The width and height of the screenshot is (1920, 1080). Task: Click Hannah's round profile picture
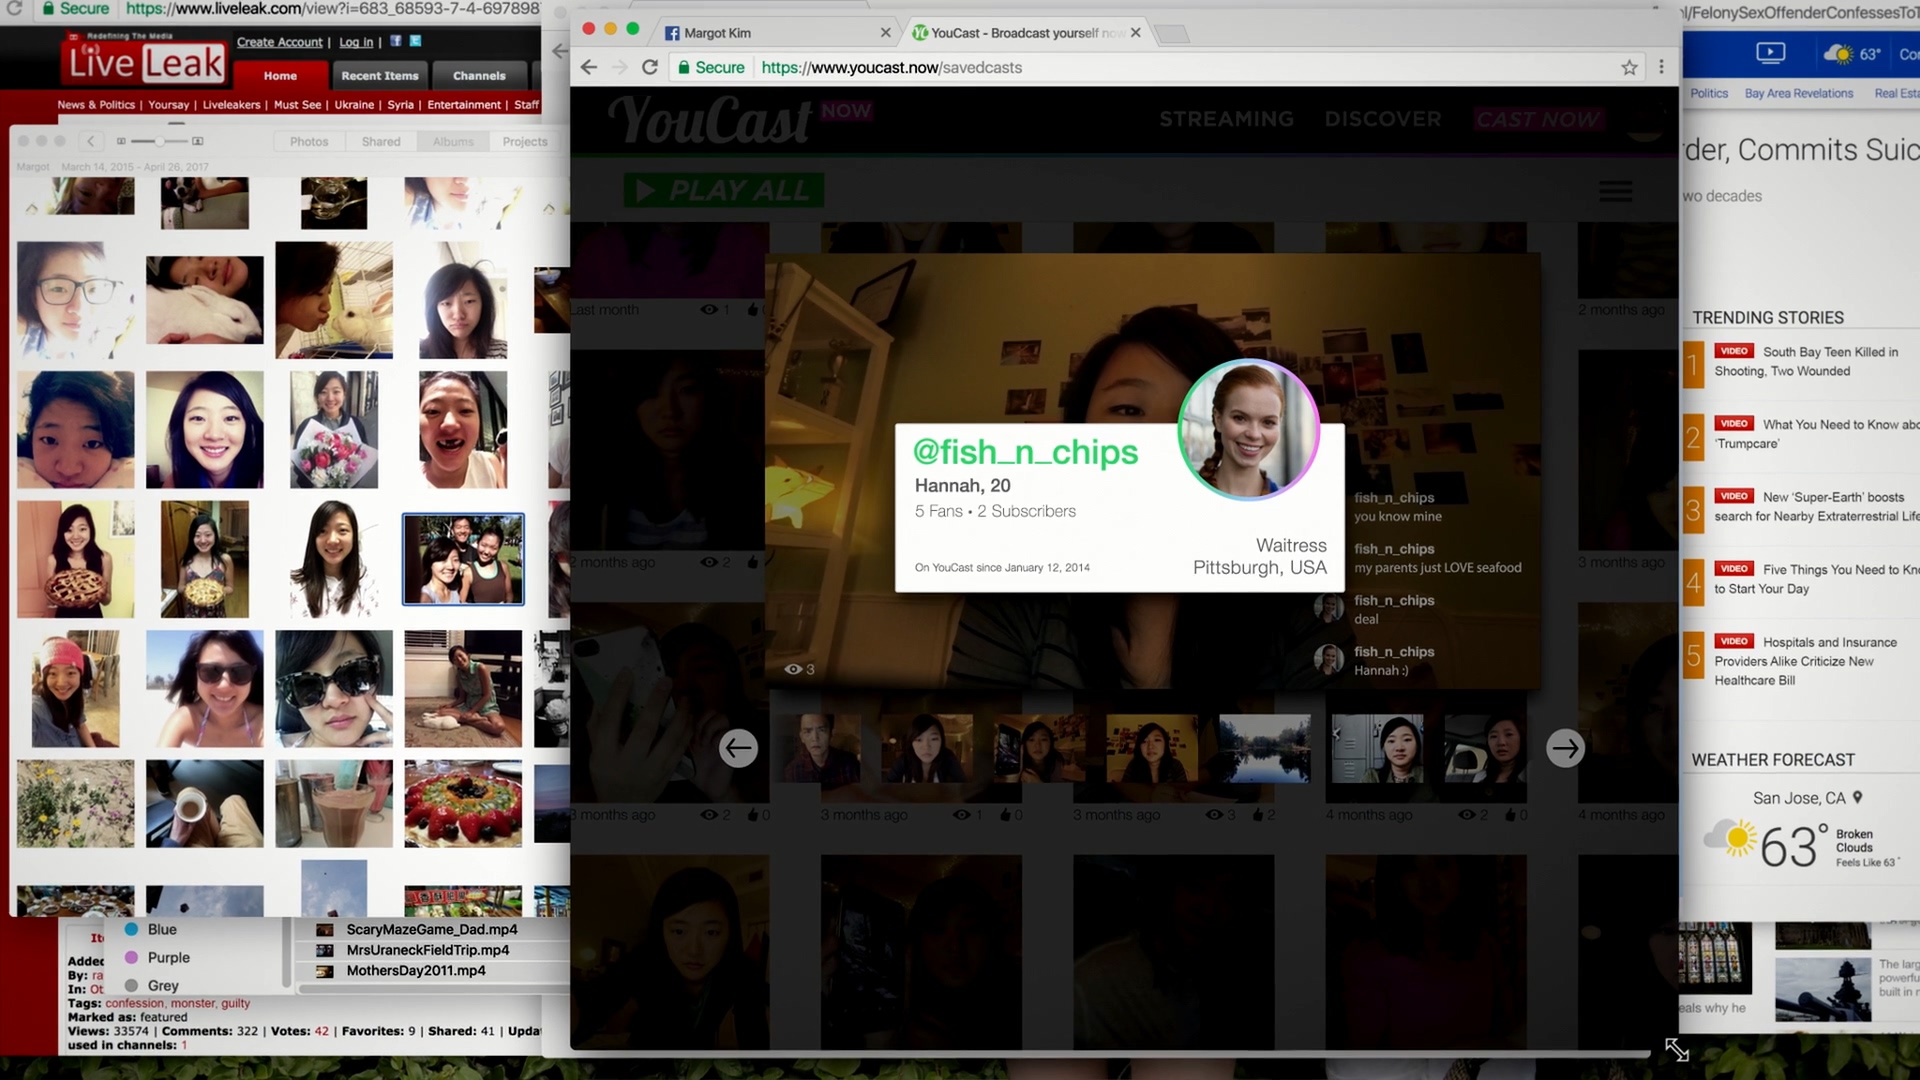coord(1248,430)
